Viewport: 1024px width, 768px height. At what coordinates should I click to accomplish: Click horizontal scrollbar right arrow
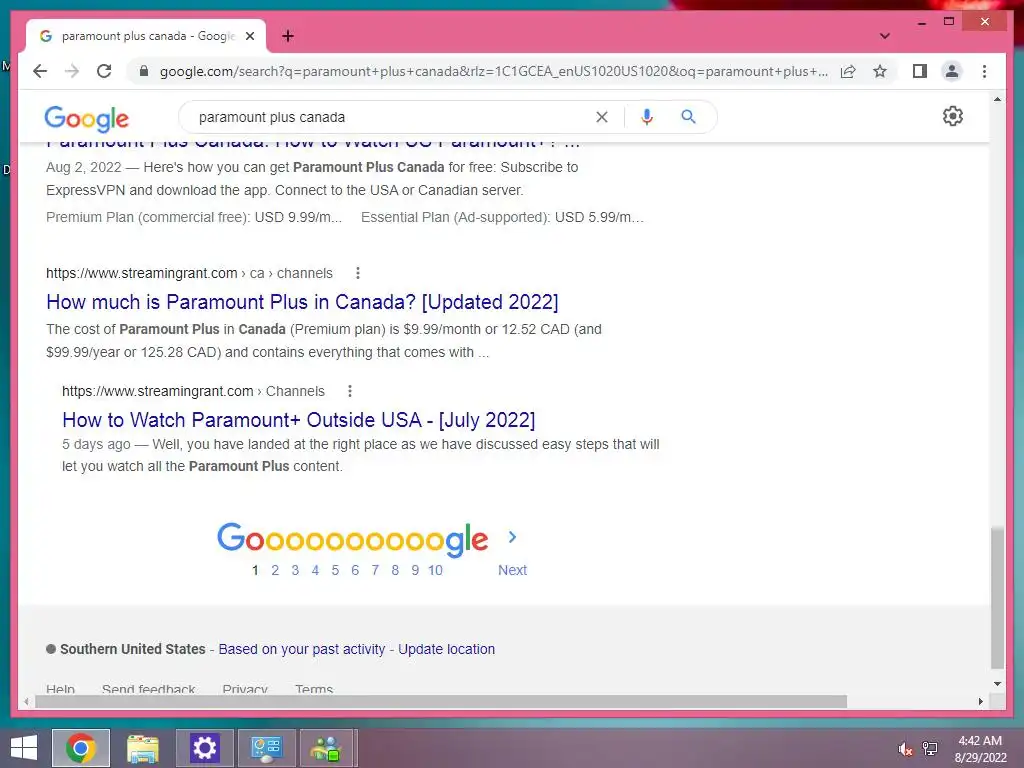coord(980,701)
